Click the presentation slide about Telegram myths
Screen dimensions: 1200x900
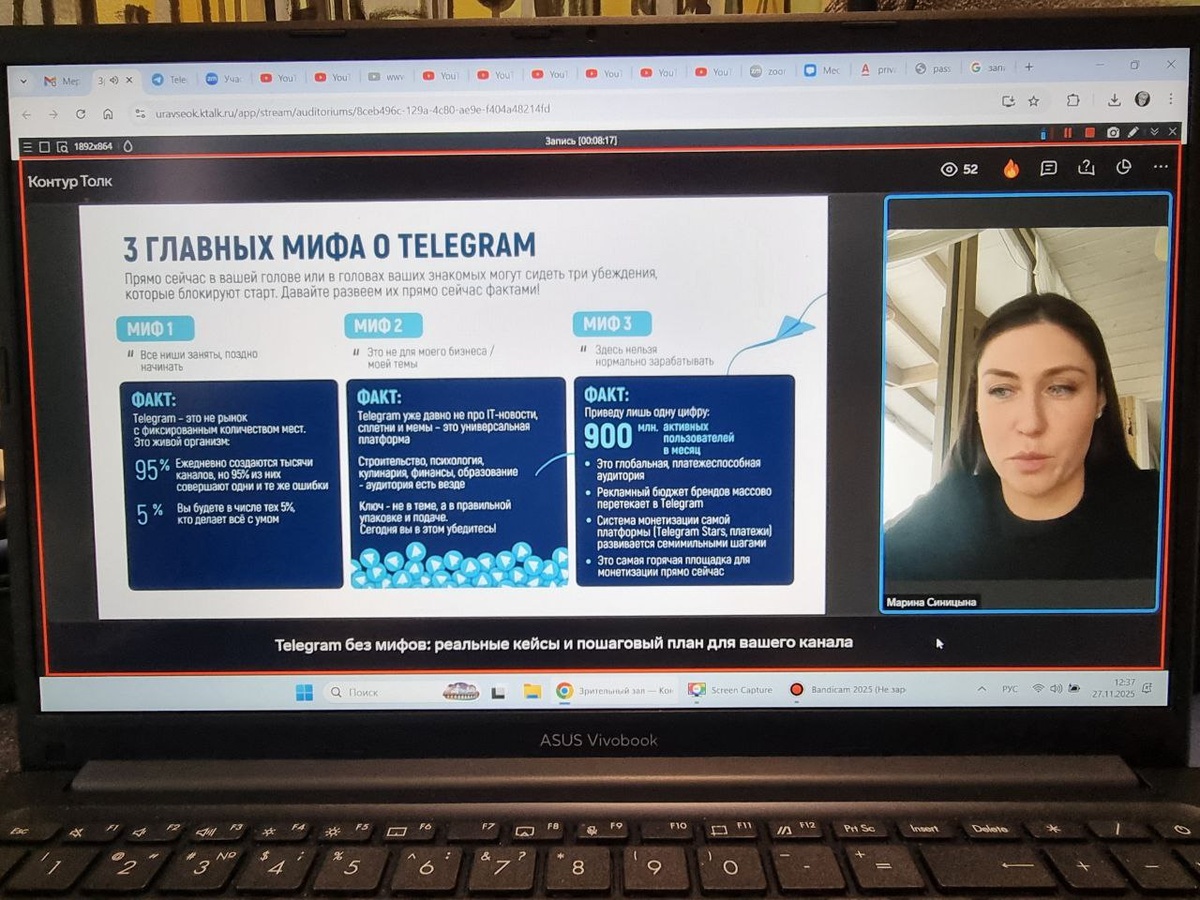(453, 407)
